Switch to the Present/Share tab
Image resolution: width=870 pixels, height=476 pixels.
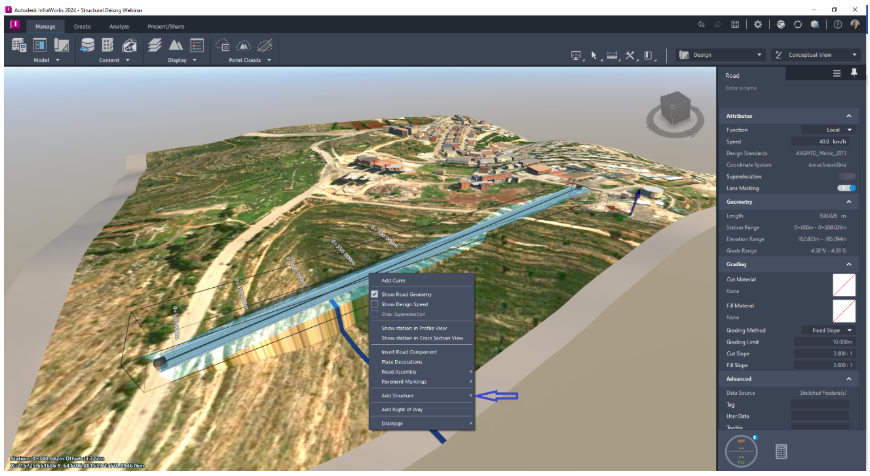tap(165, 26)
